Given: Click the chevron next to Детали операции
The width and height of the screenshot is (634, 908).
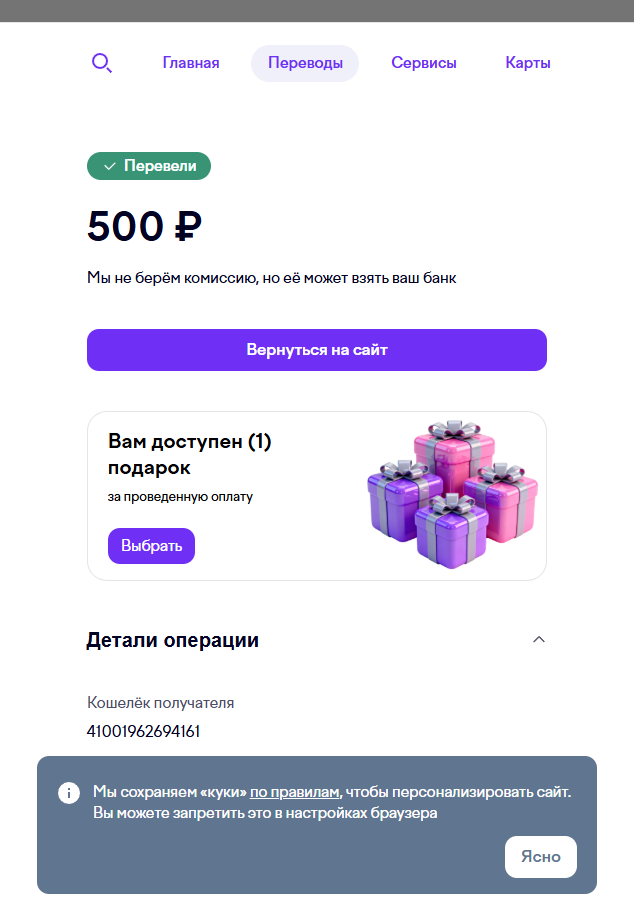Looking at the screenshot, I should tap(540, 639).
